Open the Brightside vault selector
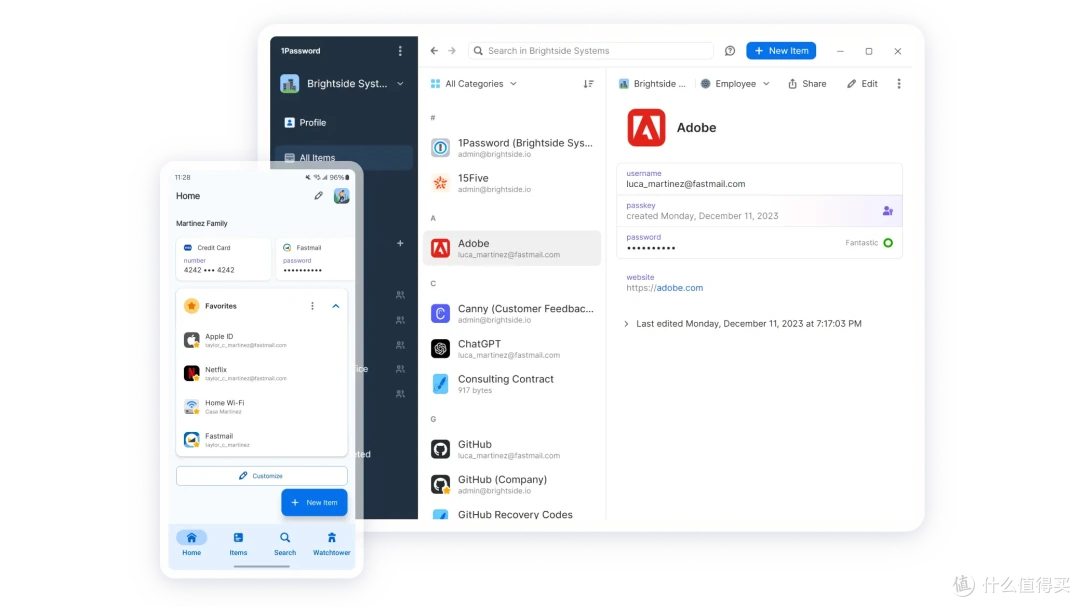Screen dimensions: 1080x607 (652, 83)
